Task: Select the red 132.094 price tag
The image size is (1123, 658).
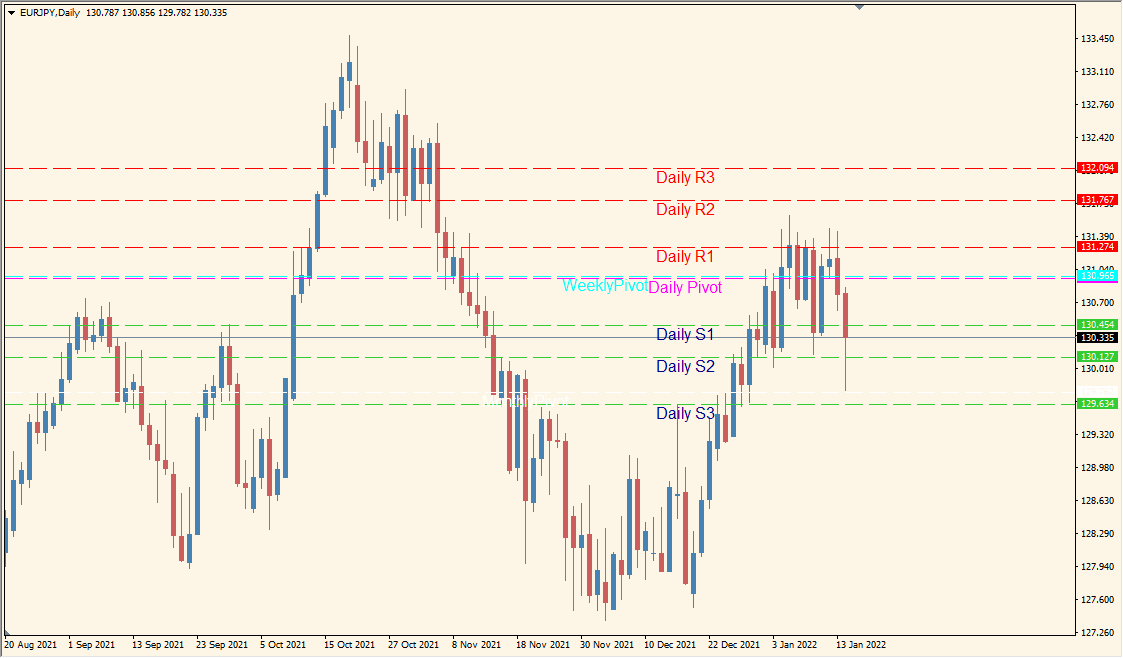Action: click(1097, 168)
